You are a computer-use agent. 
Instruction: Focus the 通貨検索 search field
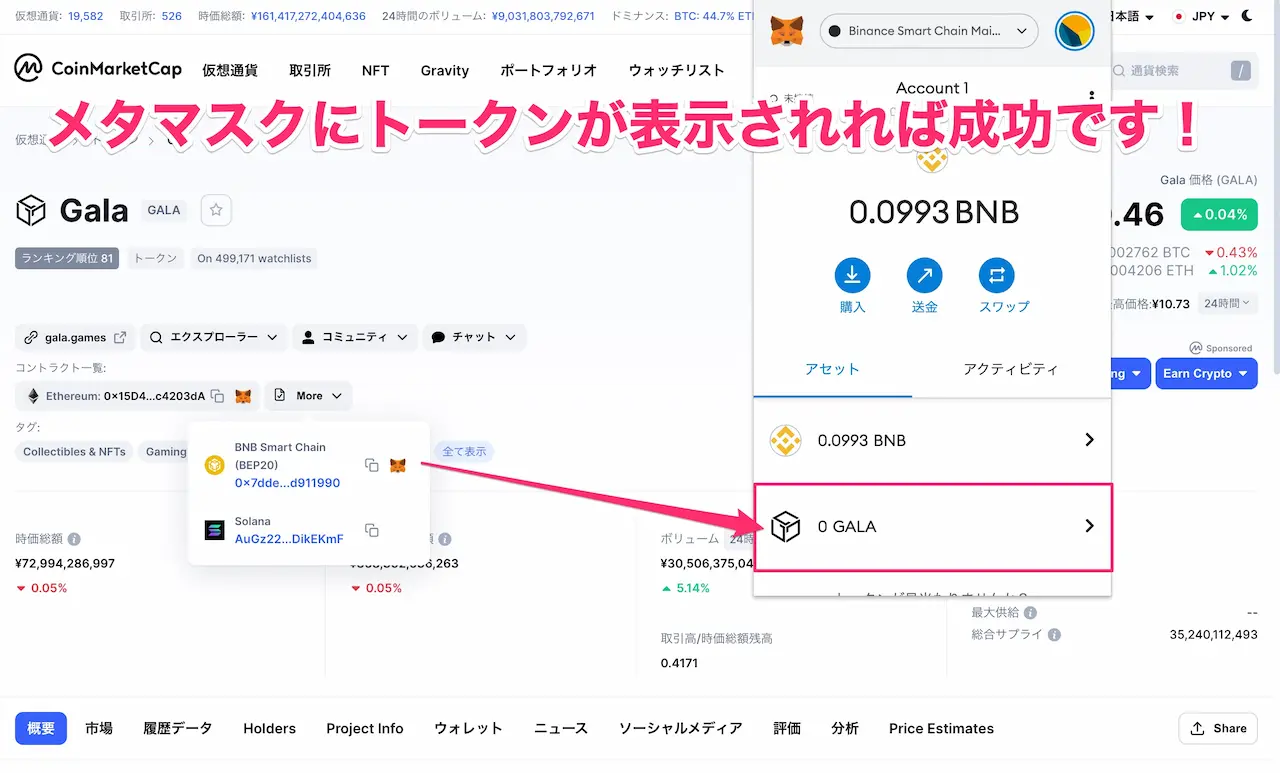(x=1181, y=71)
